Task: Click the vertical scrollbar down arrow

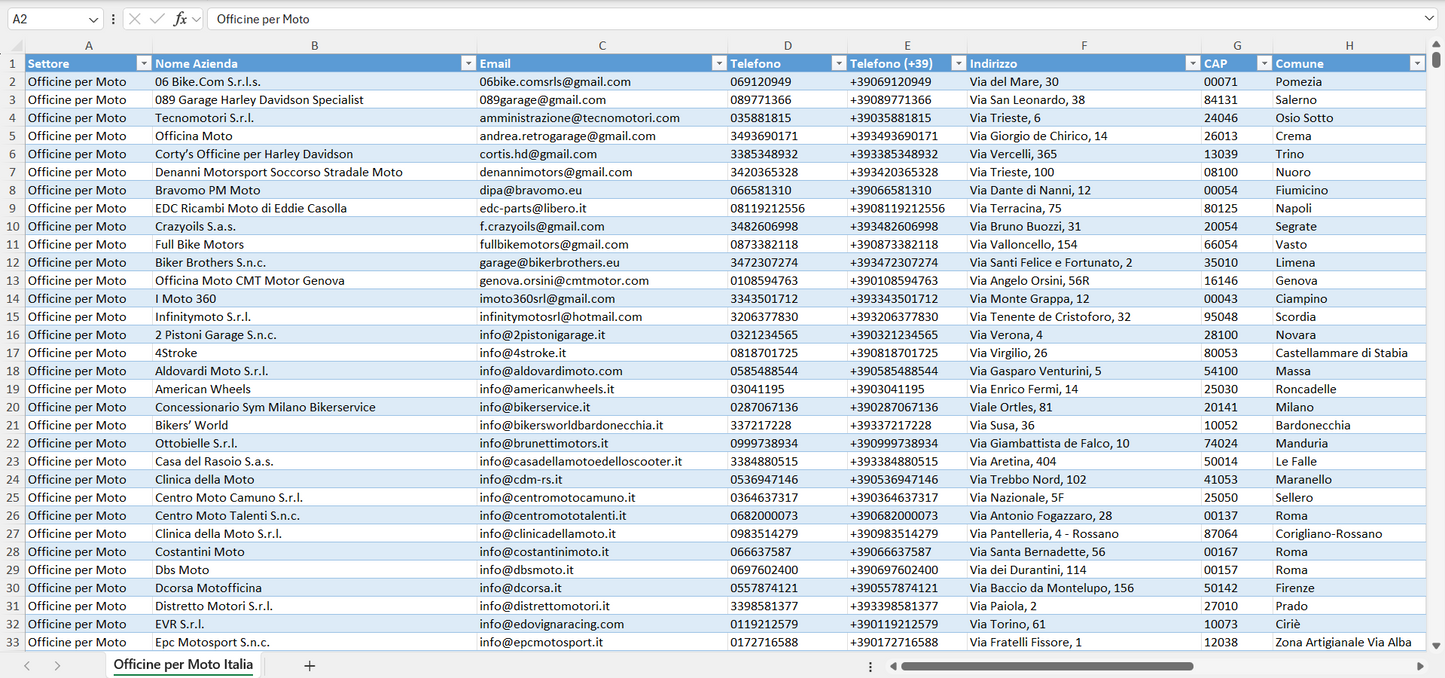Action: tap(1436, 646)
